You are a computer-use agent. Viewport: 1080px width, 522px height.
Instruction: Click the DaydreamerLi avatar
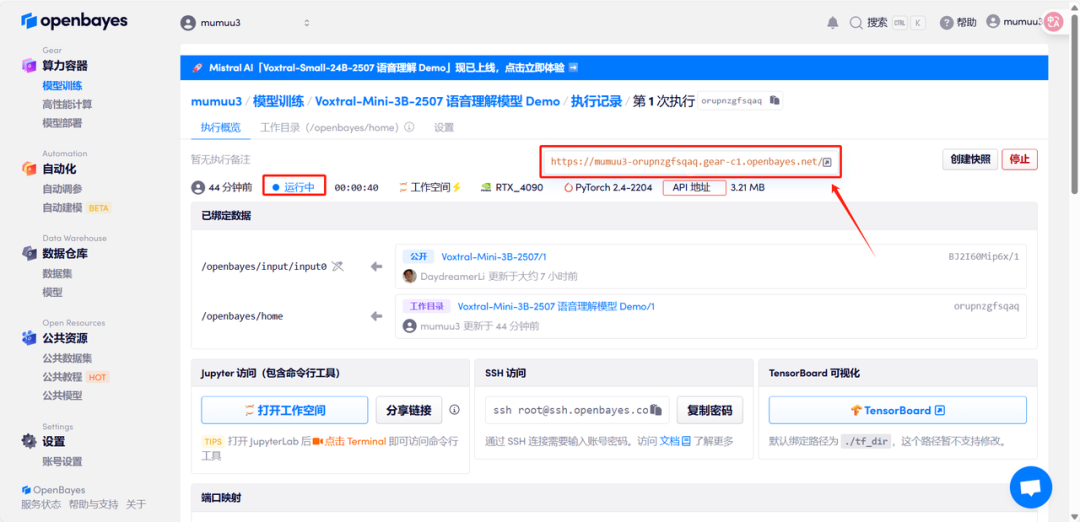pyautogui.click(x=409, y=276)
